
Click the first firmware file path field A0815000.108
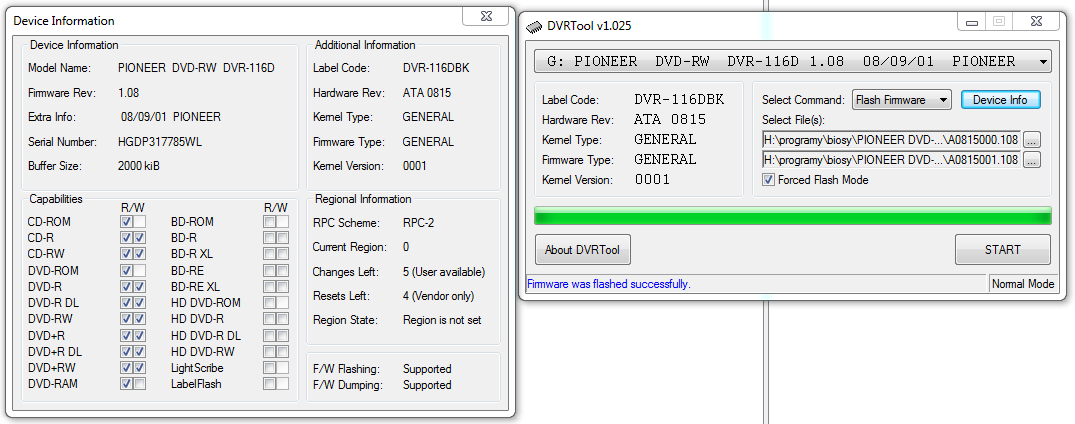pos(891,139)
